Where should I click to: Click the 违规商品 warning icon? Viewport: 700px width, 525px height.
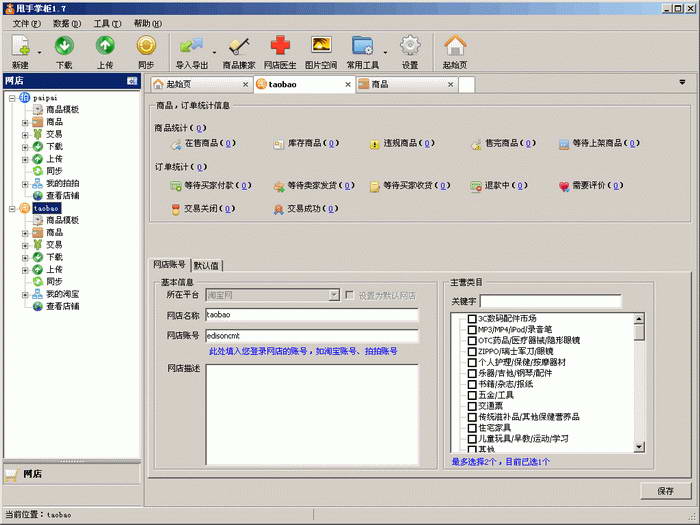[374, 144]
